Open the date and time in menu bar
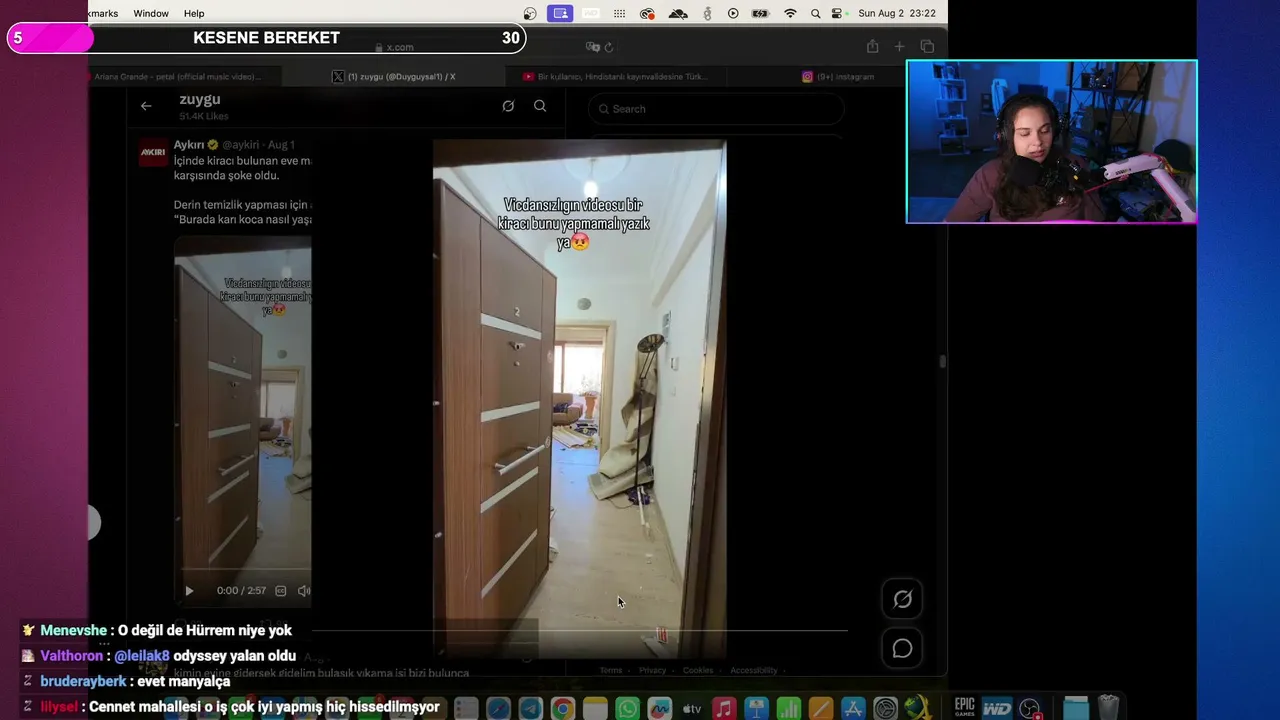1280x720 pixels. tap(897, 13)
